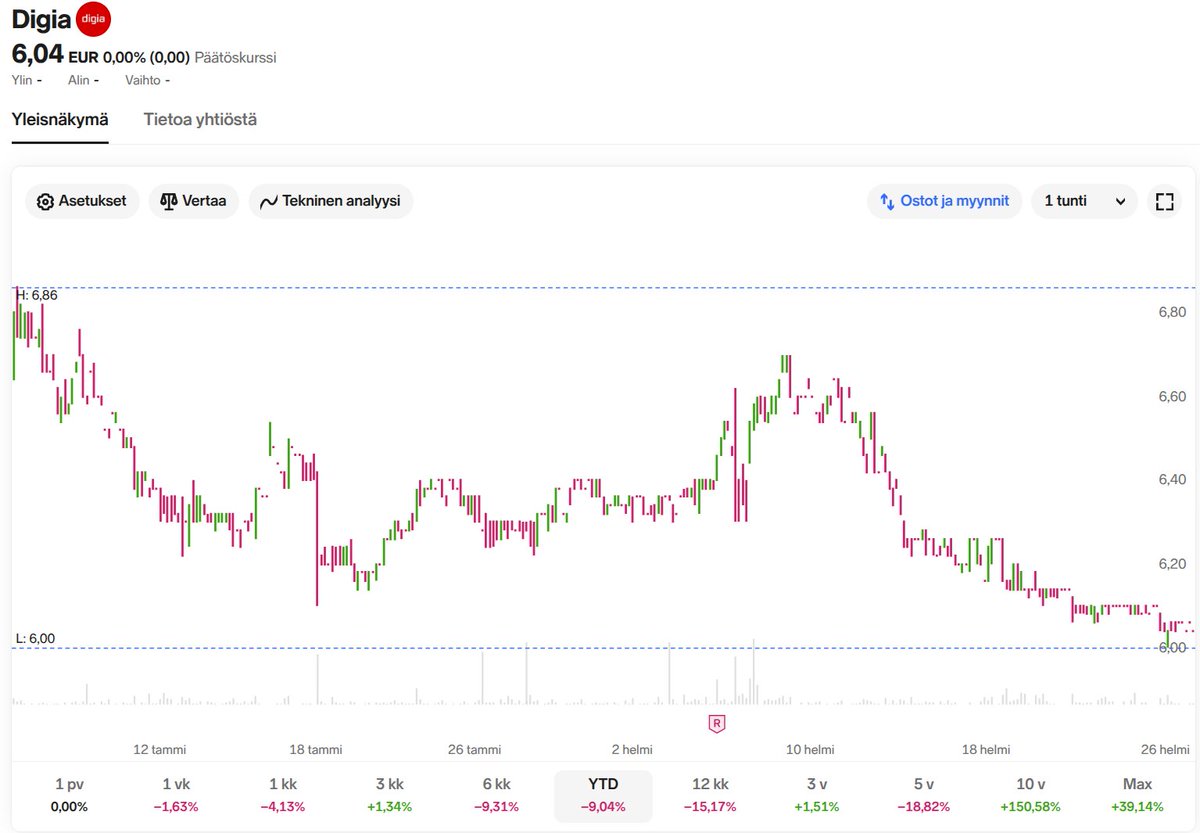Select the 5 v period
The width and height of the screenshot is (1200, 833).
925,795
